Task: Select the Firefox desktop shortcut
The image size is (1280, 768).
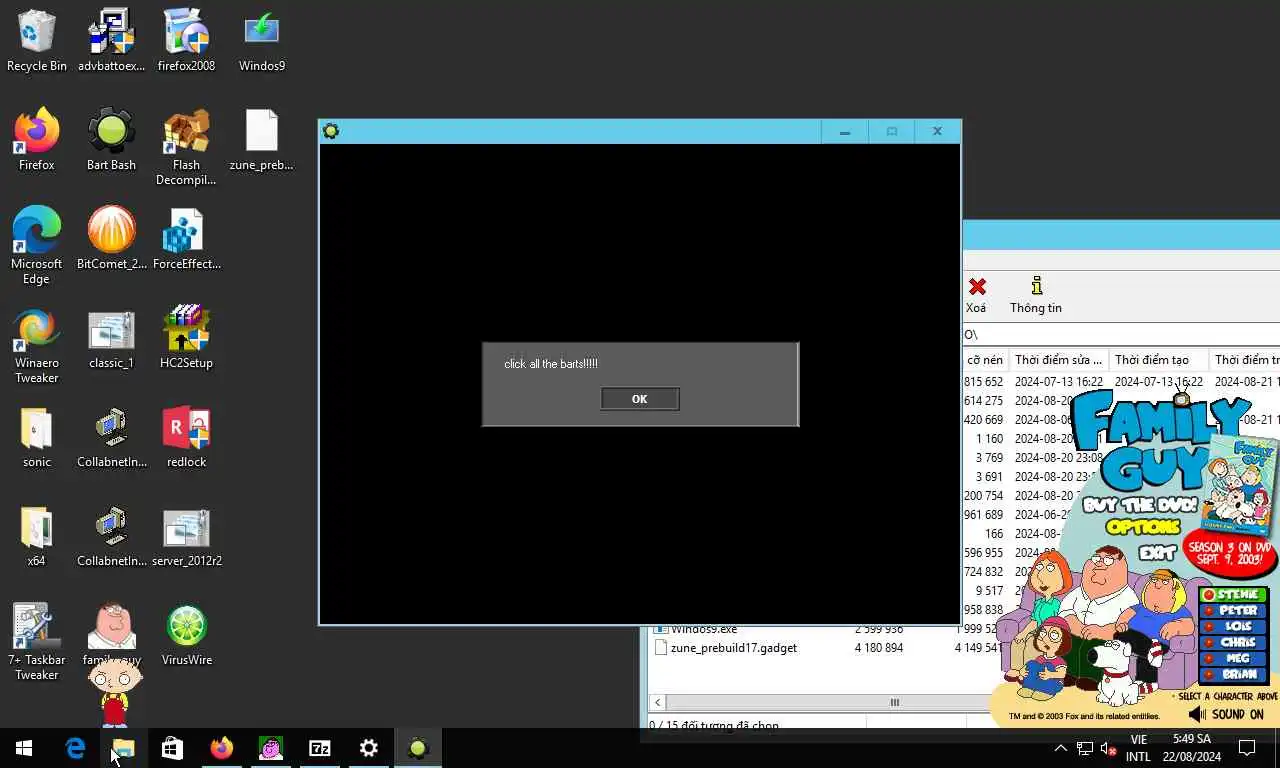Action: pos(37,140)
